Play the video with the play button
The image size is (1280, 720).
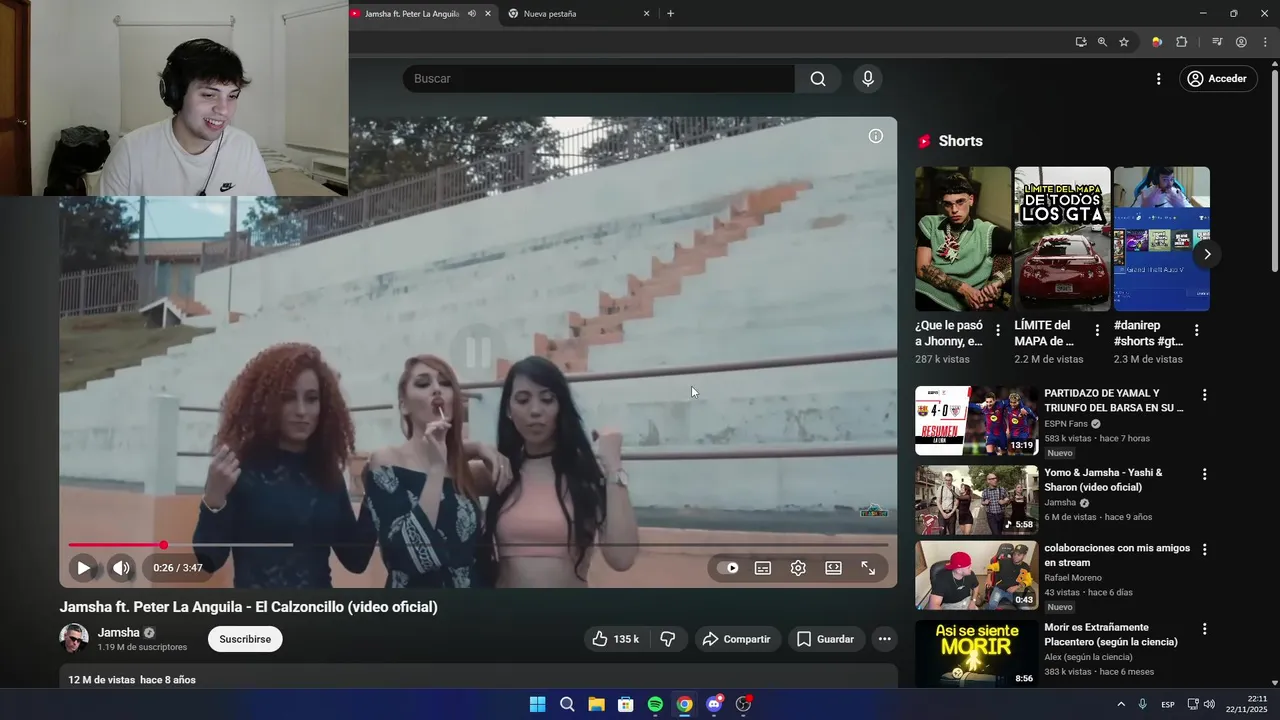coord(84,568)
